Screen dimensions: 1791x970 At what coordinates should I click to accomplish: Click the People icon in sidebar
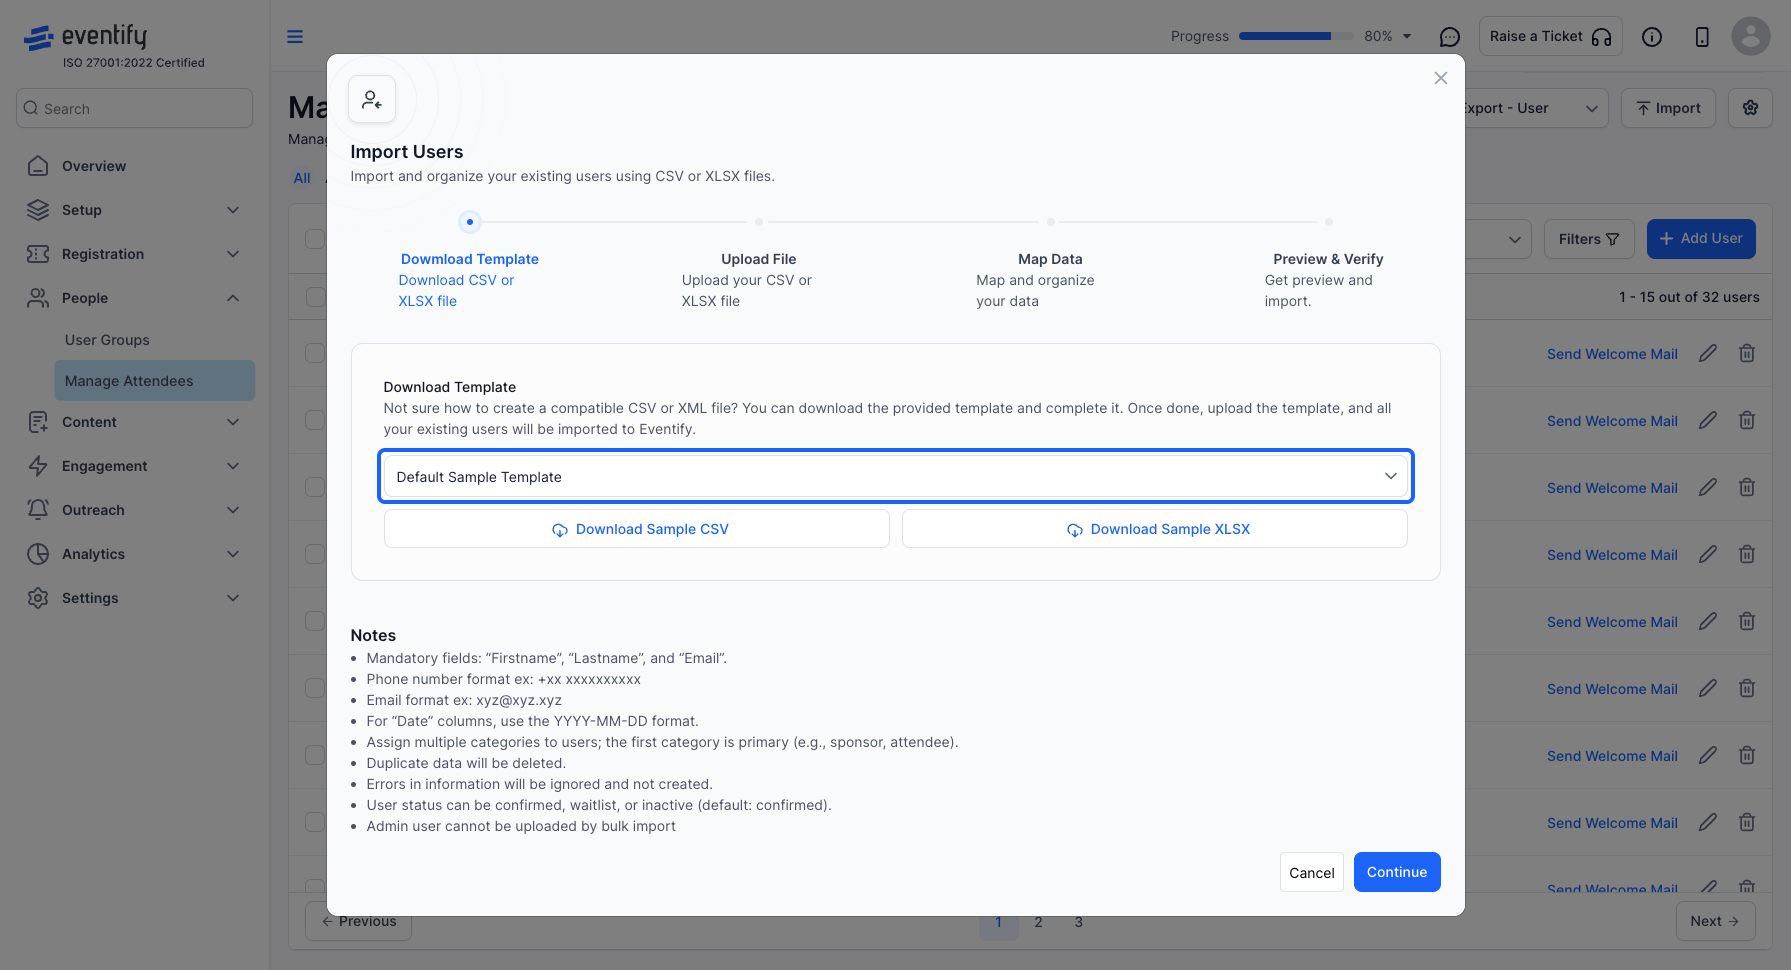(38, 298)
